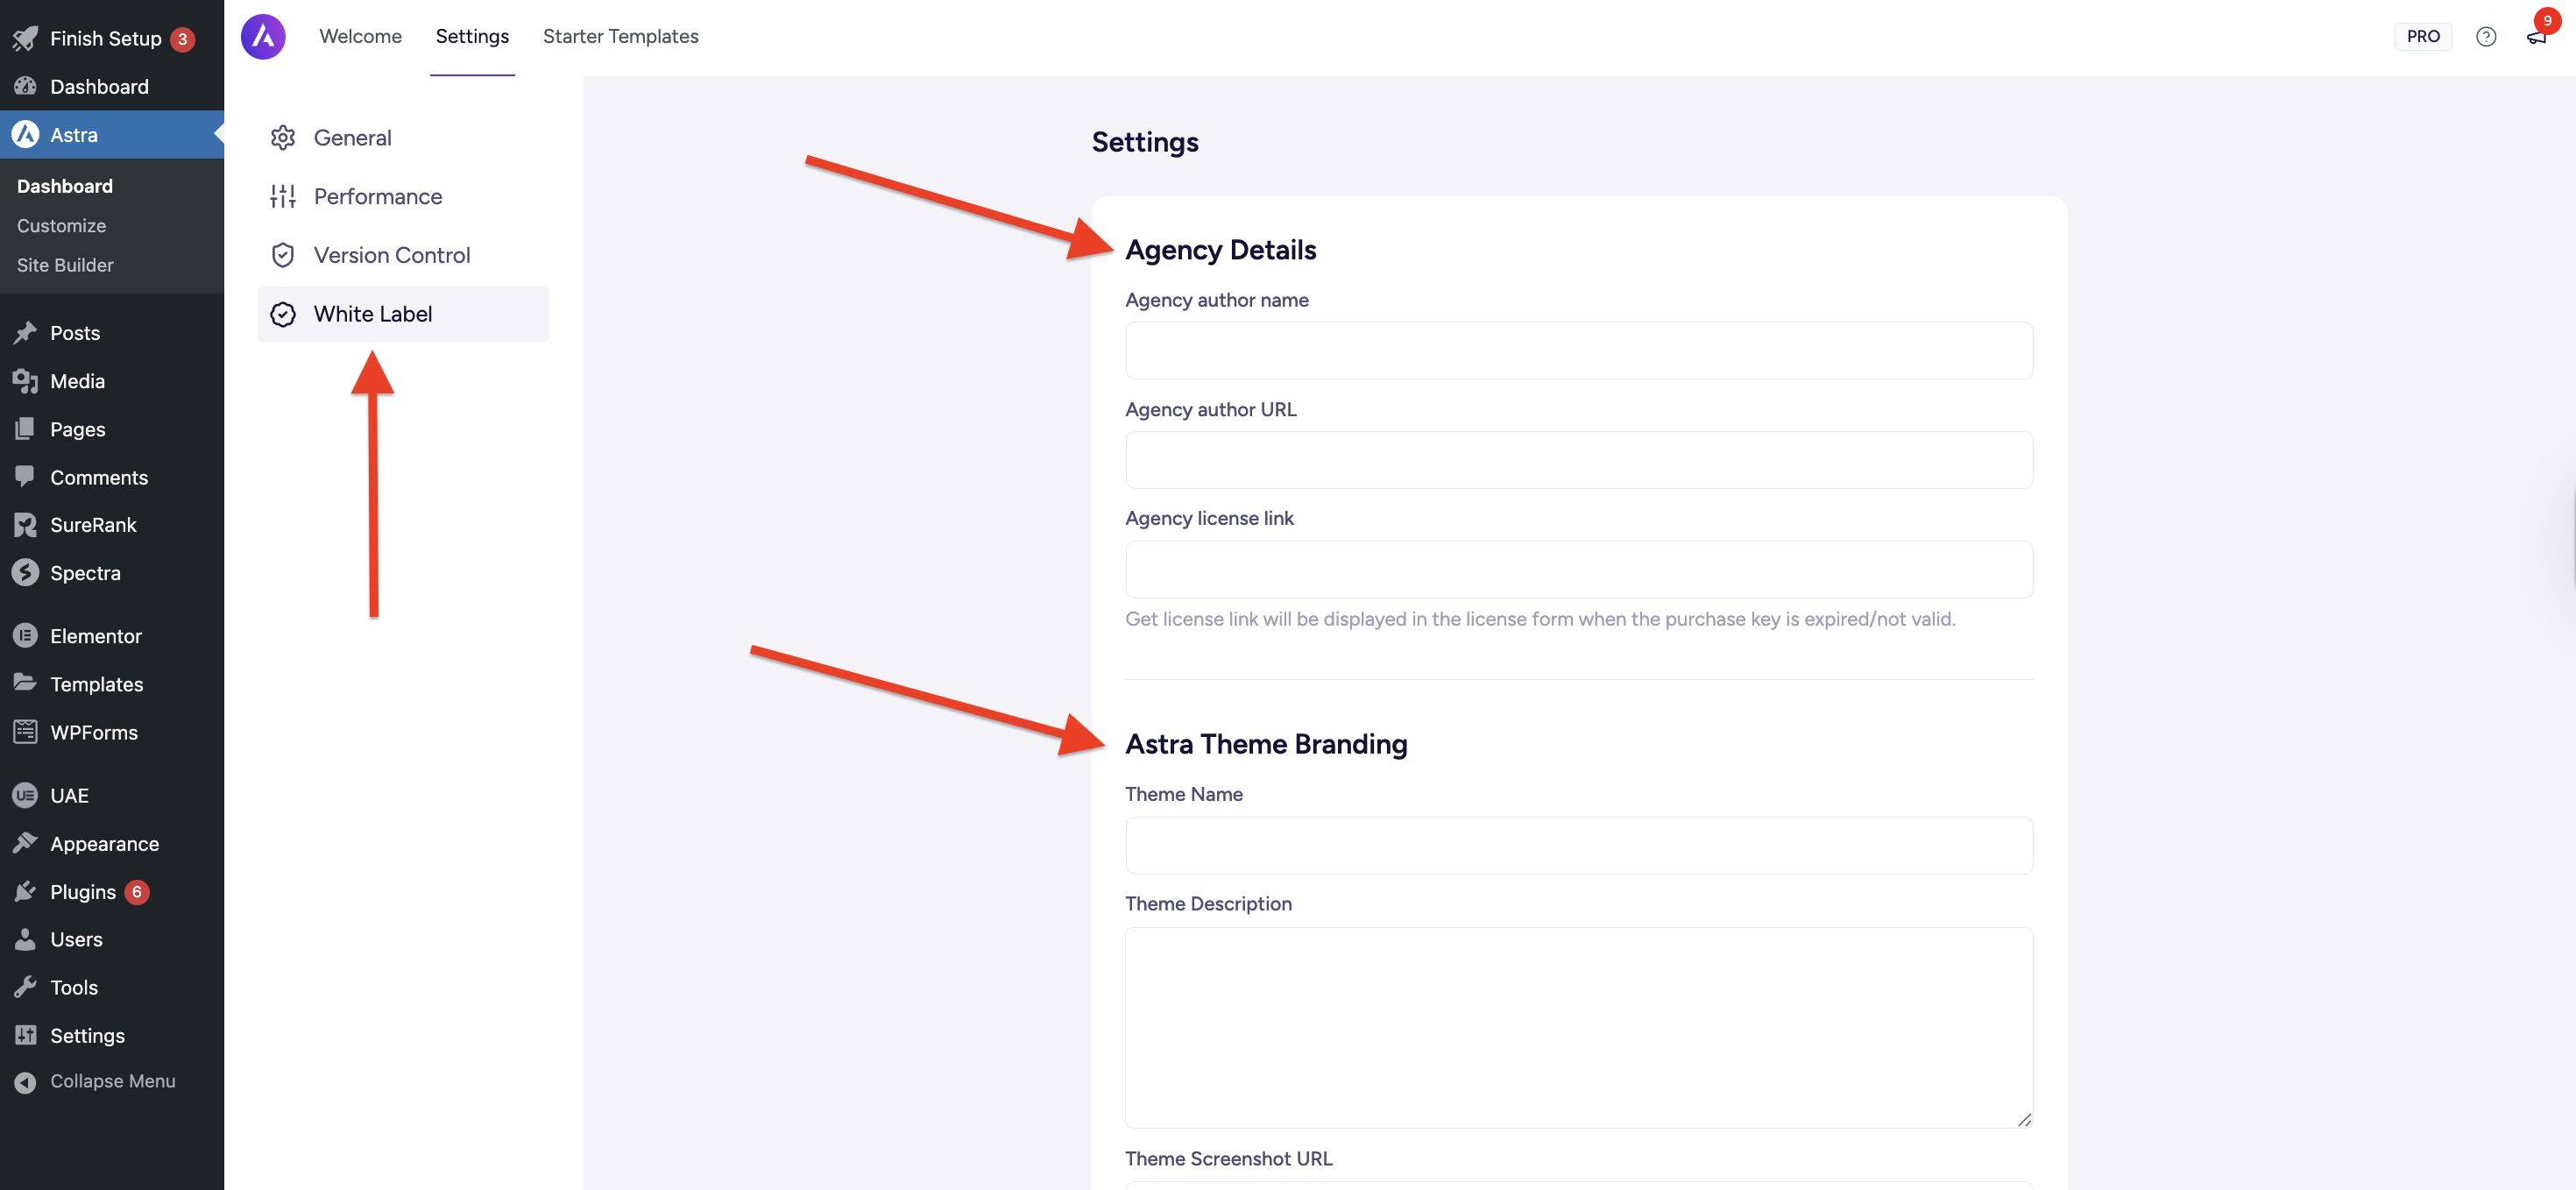Screen dimensions: 2576x1190
Task: Click the Finish Setup rocket item
Action: click(105, 39)
